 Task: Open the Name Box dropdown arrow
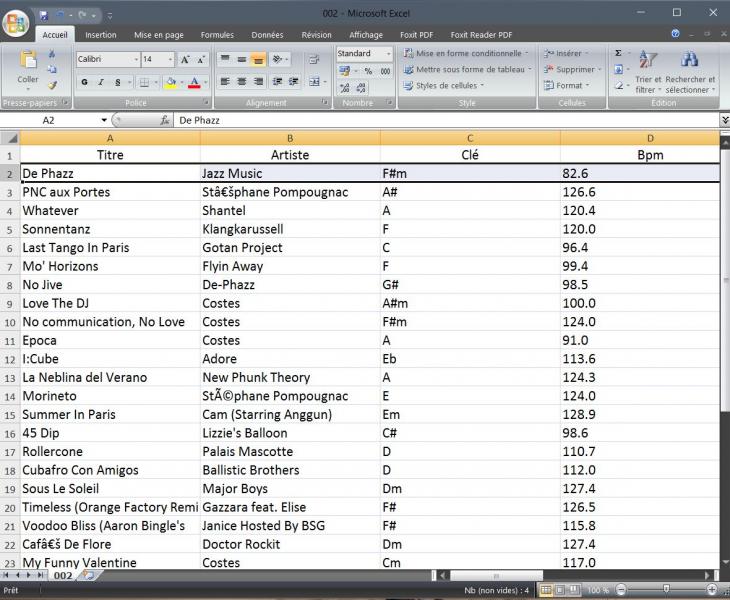103,120
